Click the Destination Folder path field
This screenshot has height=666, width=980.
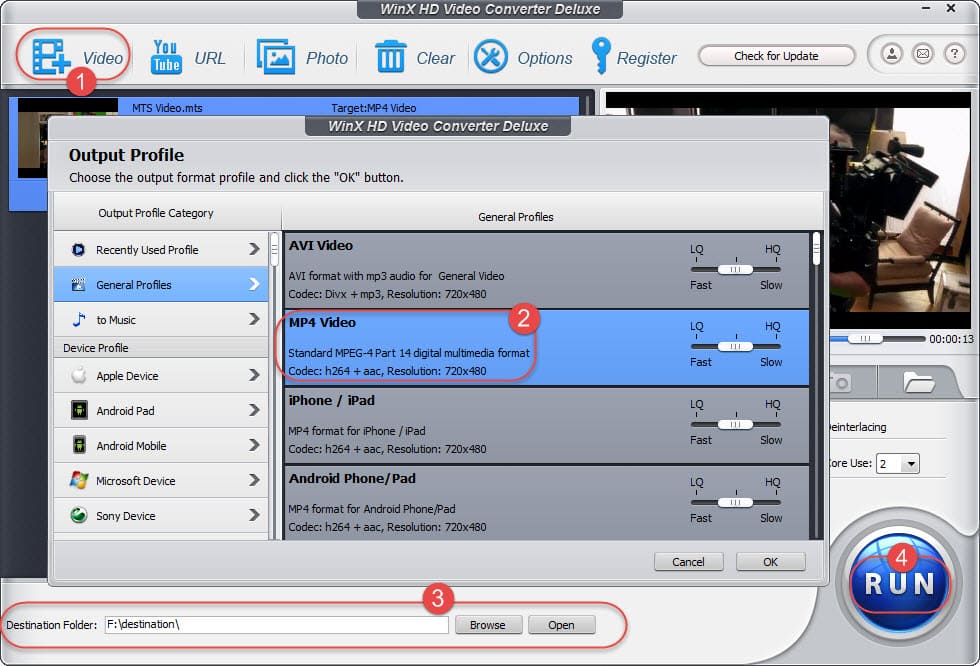coord(276,625)
